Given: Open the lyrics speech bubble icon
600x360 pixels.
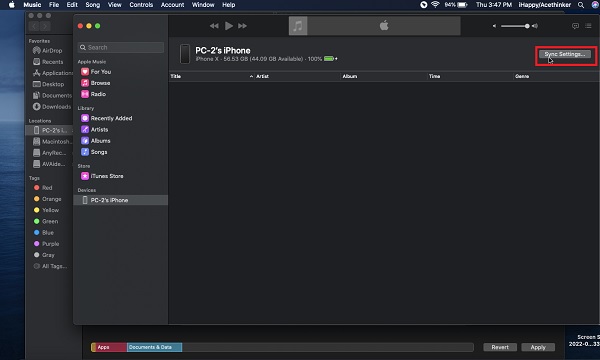Looking at the screenshot, I should 575,26.
